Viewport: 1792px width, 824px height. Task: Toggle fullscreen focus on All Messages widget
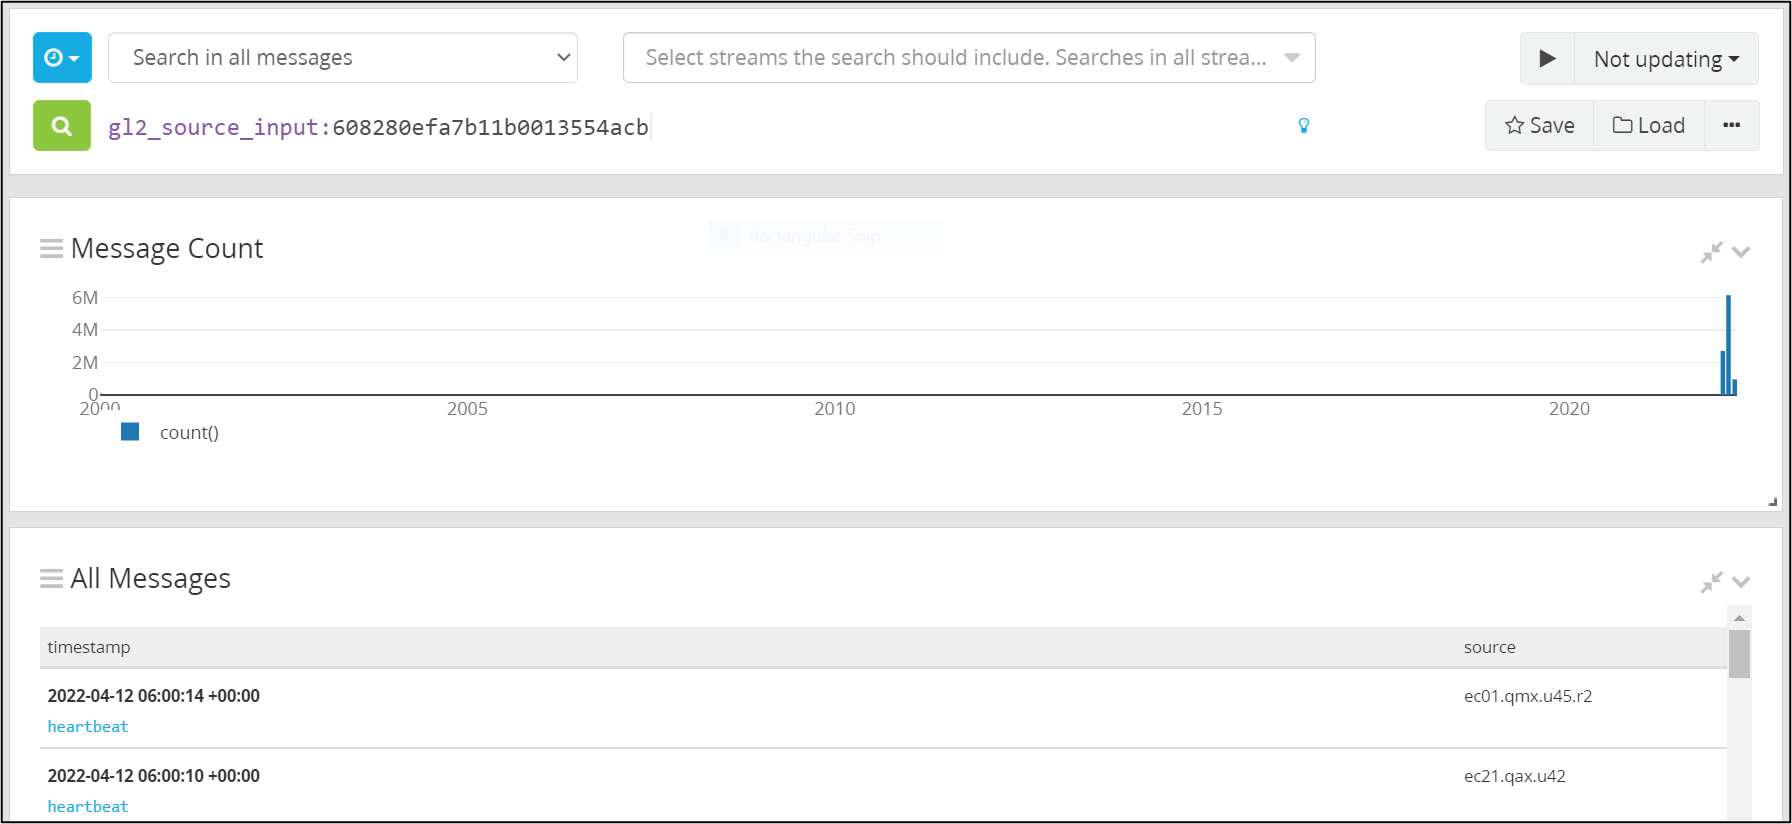1712,581
